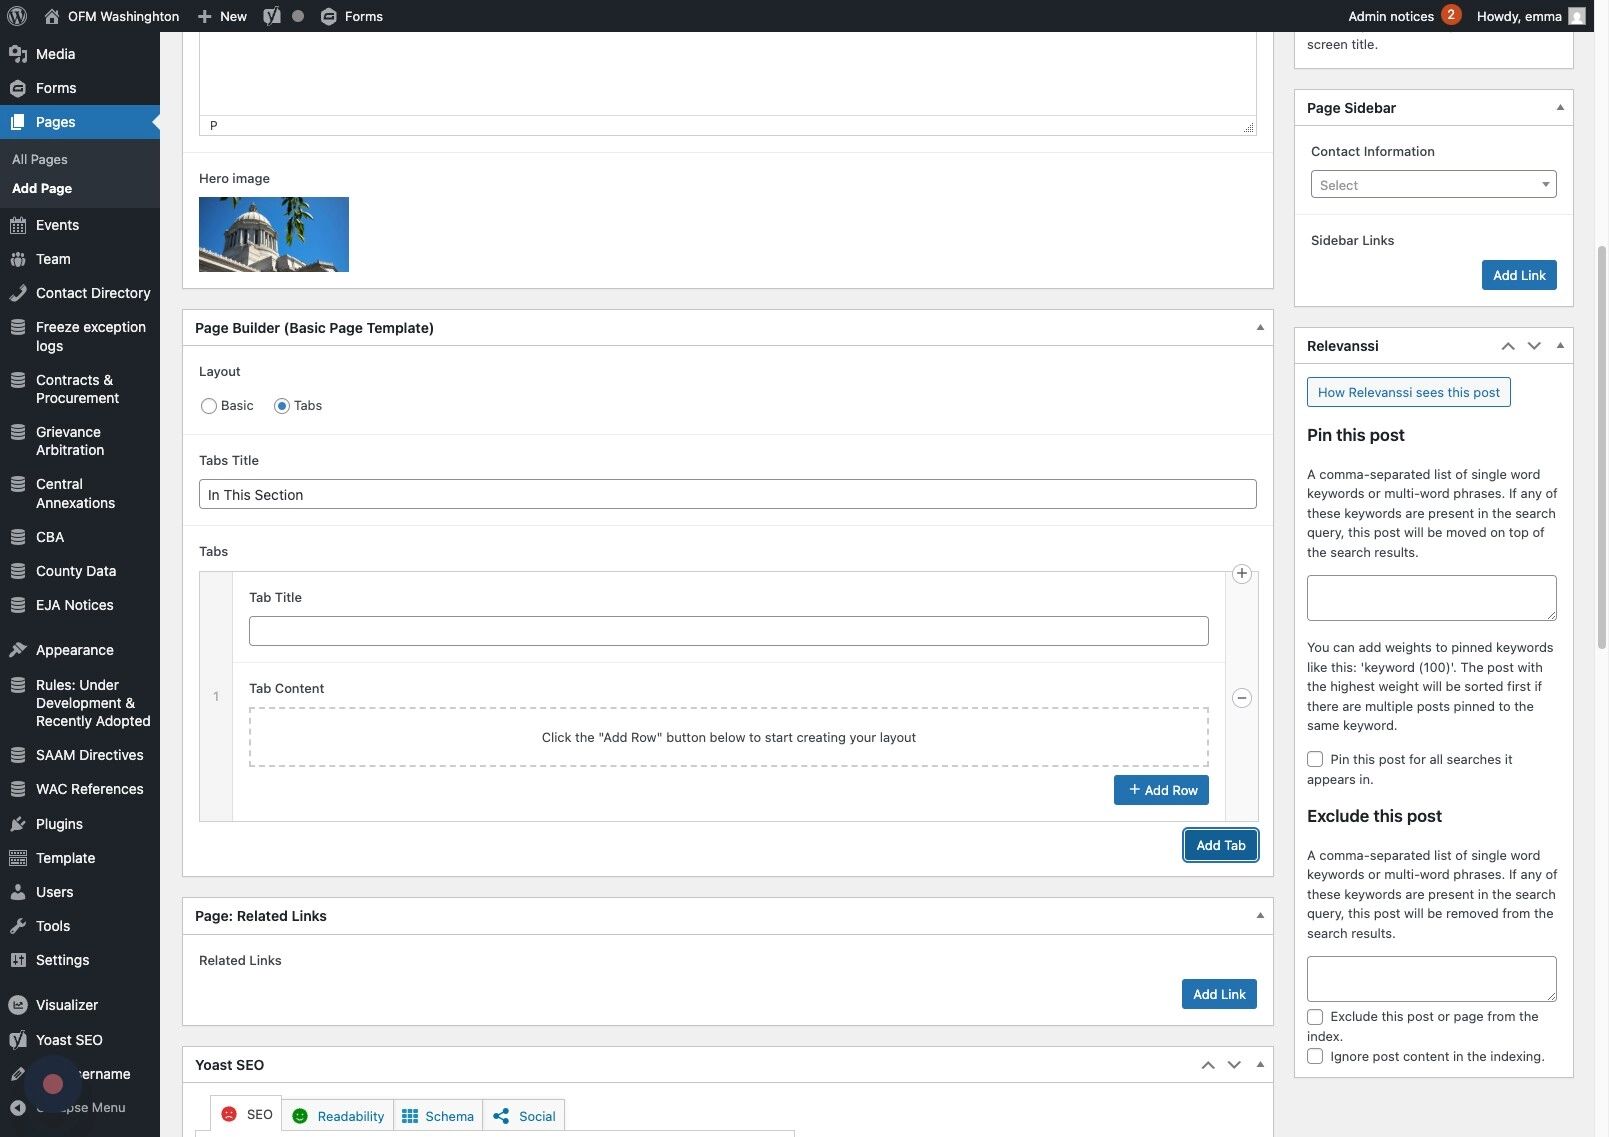Collapse the Page: Related Links panel
Image resolution: width=1609 pixels, height=1137 pixels.
(1260, 916)
